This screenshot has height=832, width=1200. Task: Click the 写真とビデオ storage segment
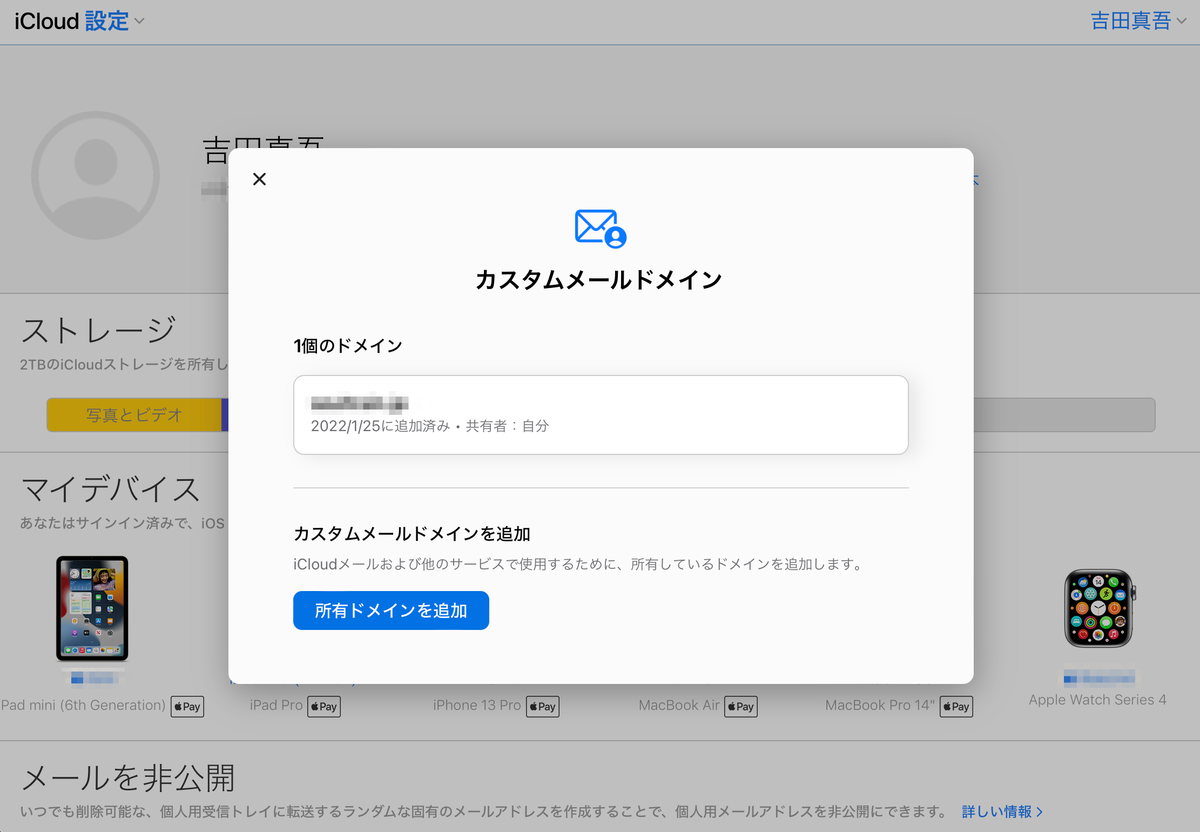coord(134,415)
